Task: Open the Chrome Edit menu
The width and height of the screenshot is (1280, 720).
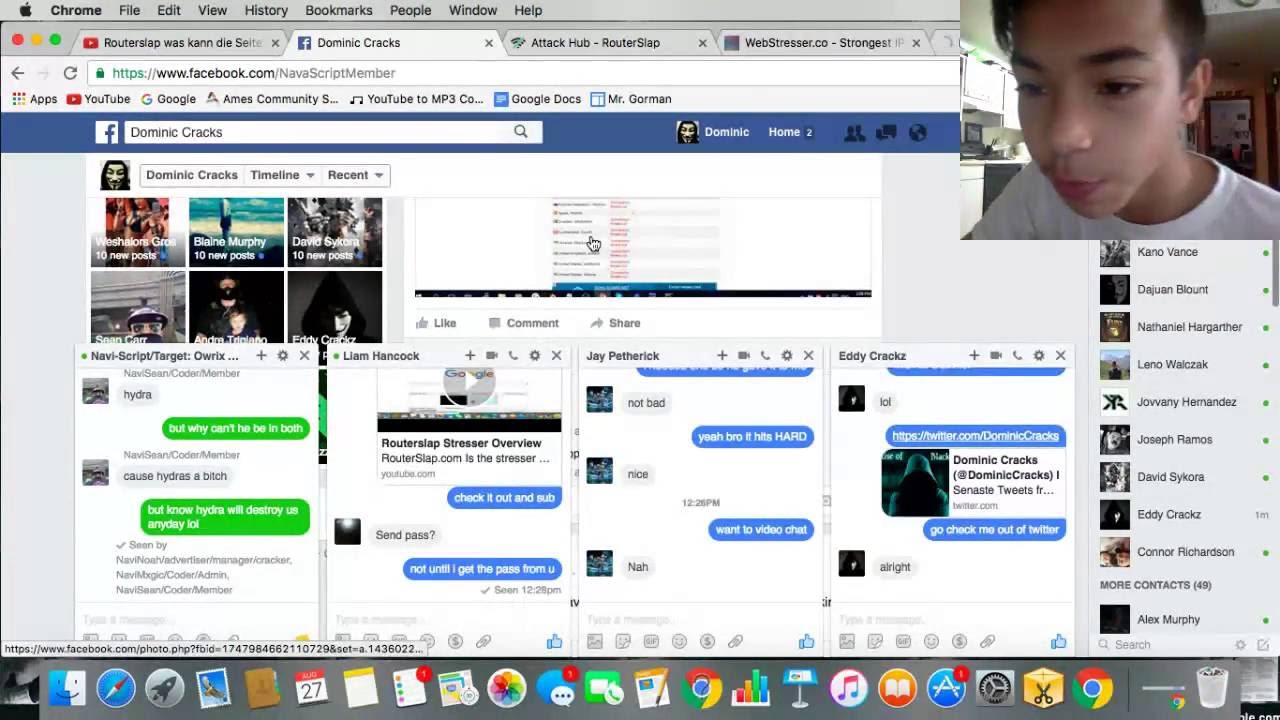Action: [x=168, y=10]
